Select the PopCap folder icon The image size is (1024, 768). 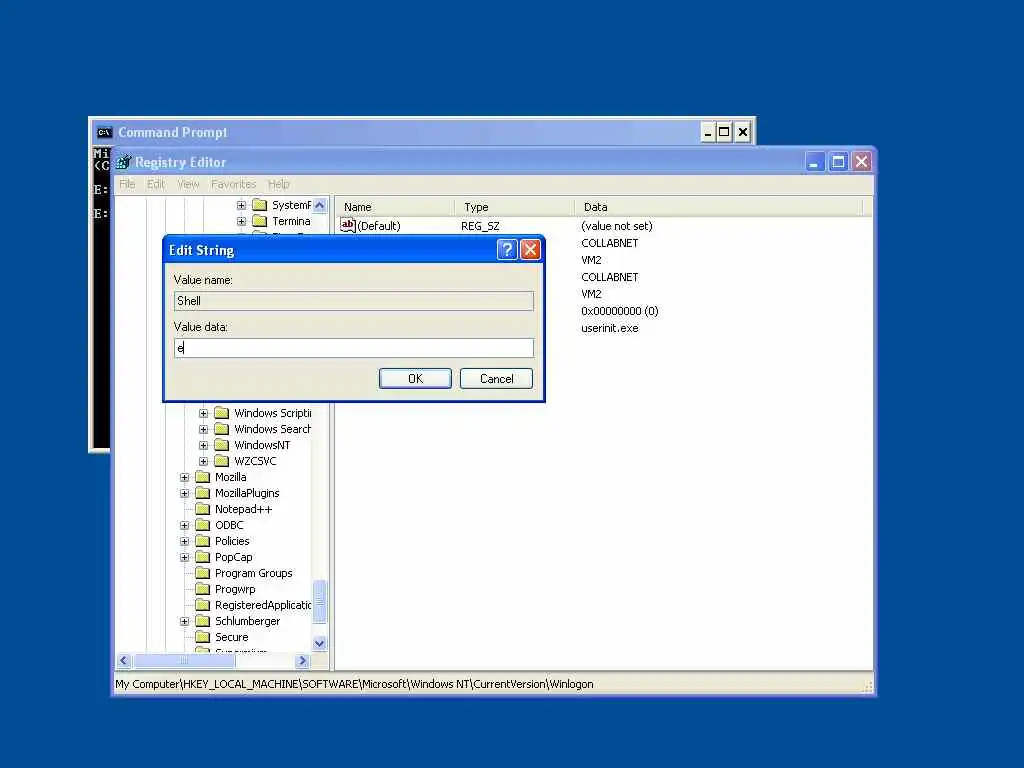[x=202, y=557]
